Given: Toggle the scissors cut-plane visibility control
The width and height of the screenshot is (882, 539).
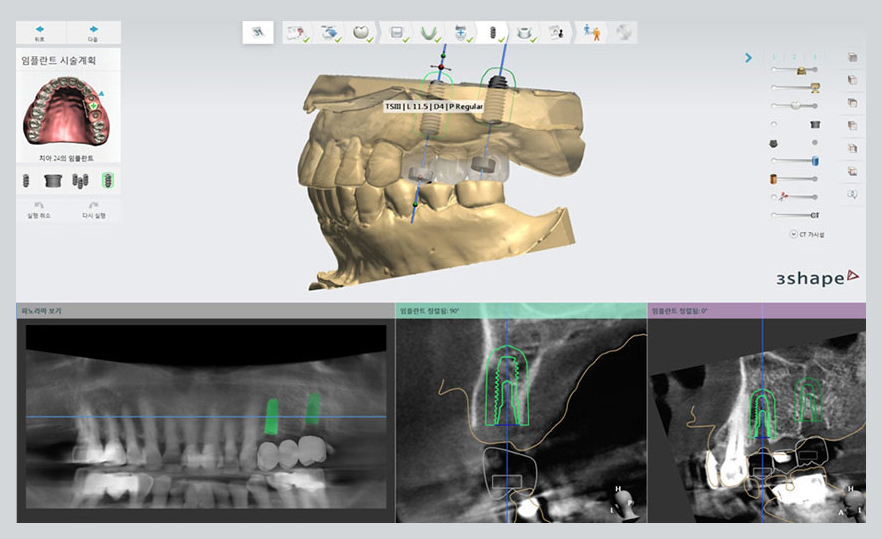Looking at the screenshot, I should pyautogui.click(x=782, y=196).
